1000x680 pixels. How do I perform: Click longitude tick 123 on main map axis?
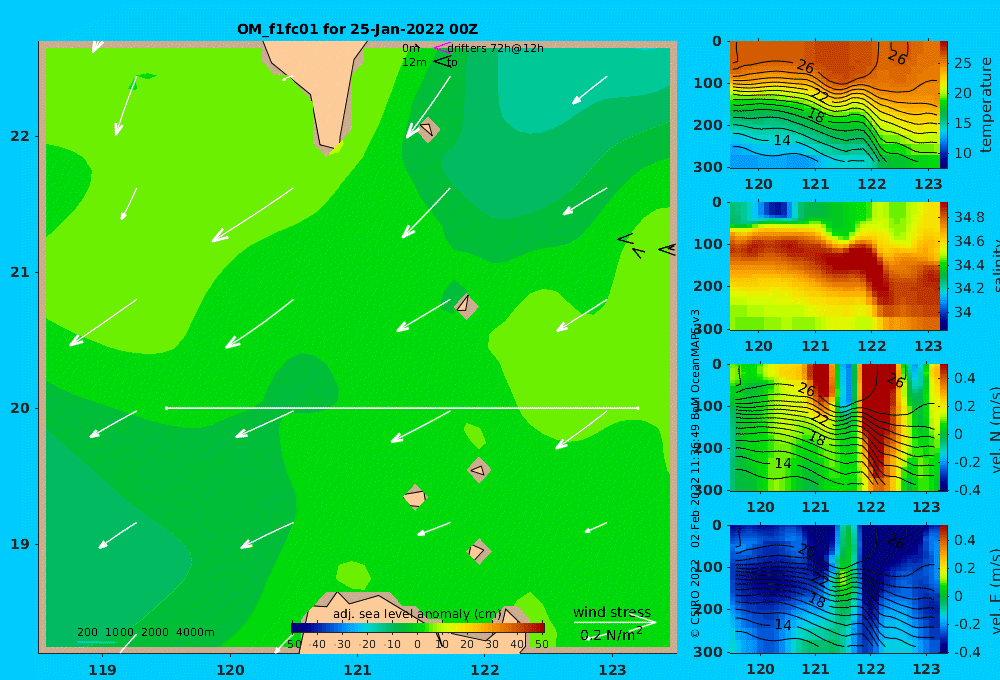pos(612,670)
